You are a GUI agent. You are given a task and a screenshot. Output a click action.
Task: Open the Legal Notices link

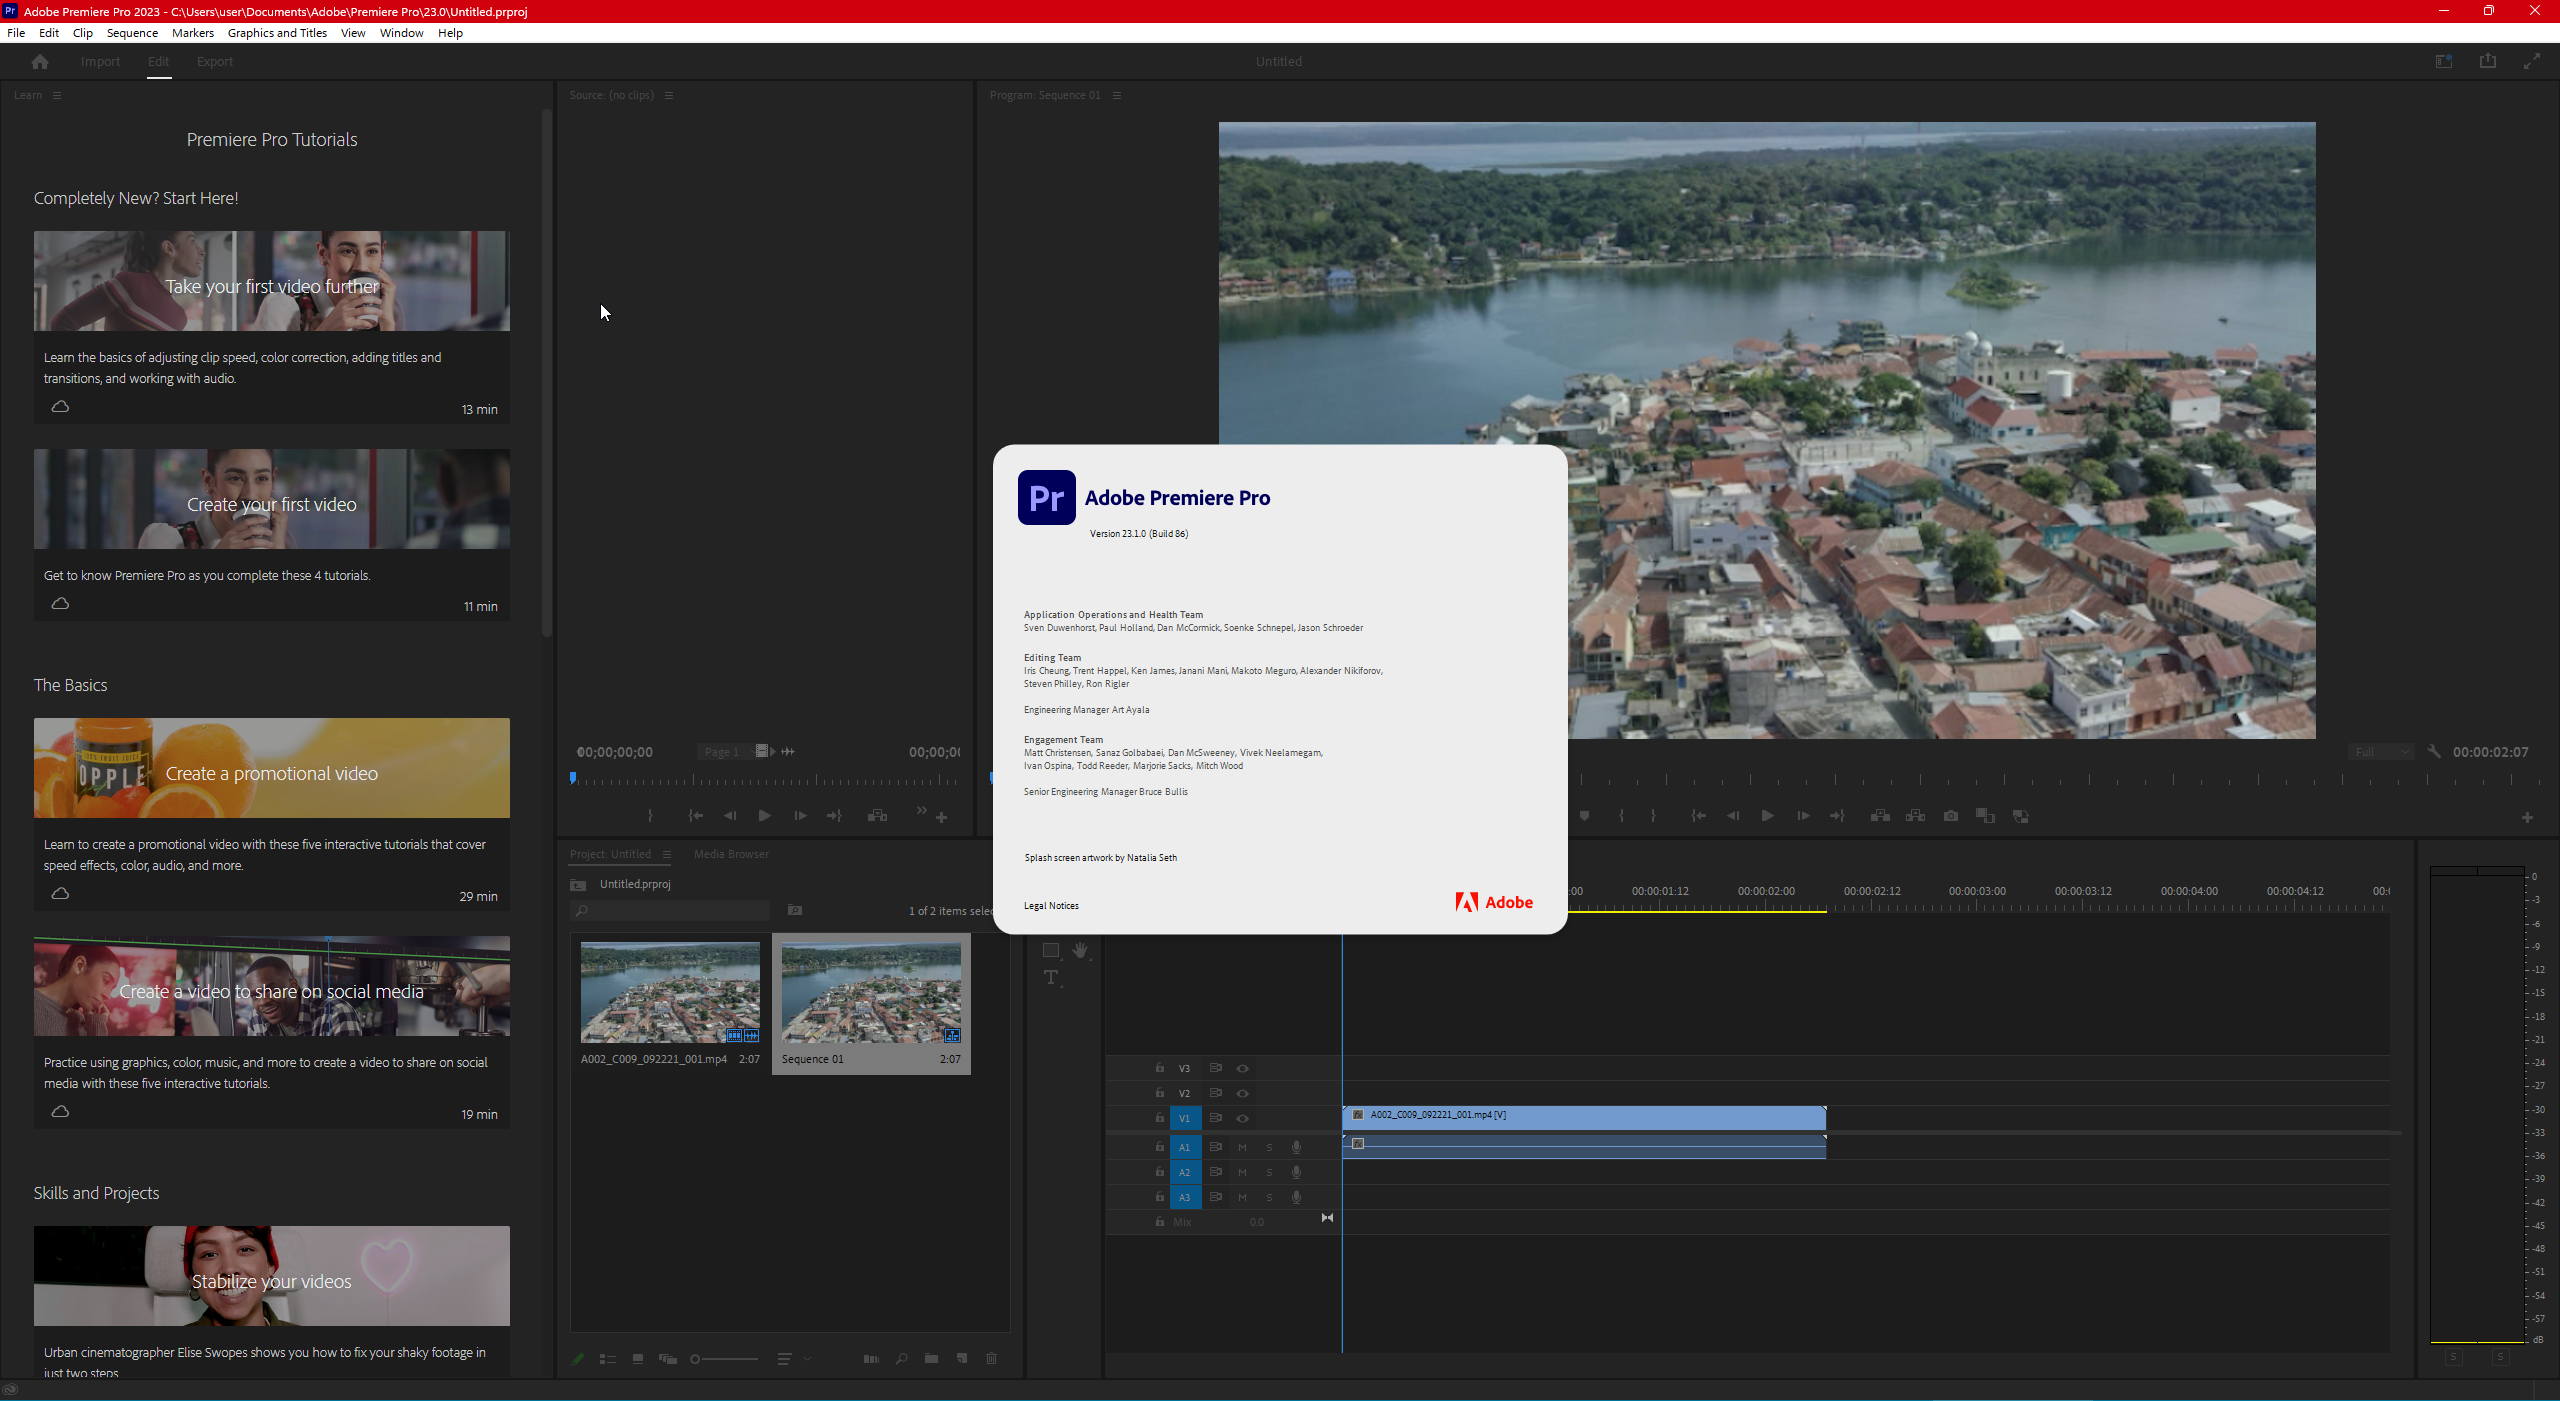(1051, 906)
